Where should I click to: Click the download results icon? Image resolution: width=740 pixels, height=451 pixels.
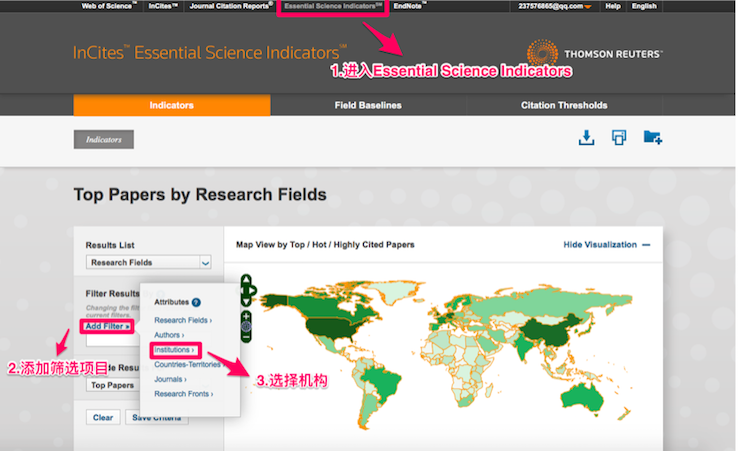coord(586,138)
